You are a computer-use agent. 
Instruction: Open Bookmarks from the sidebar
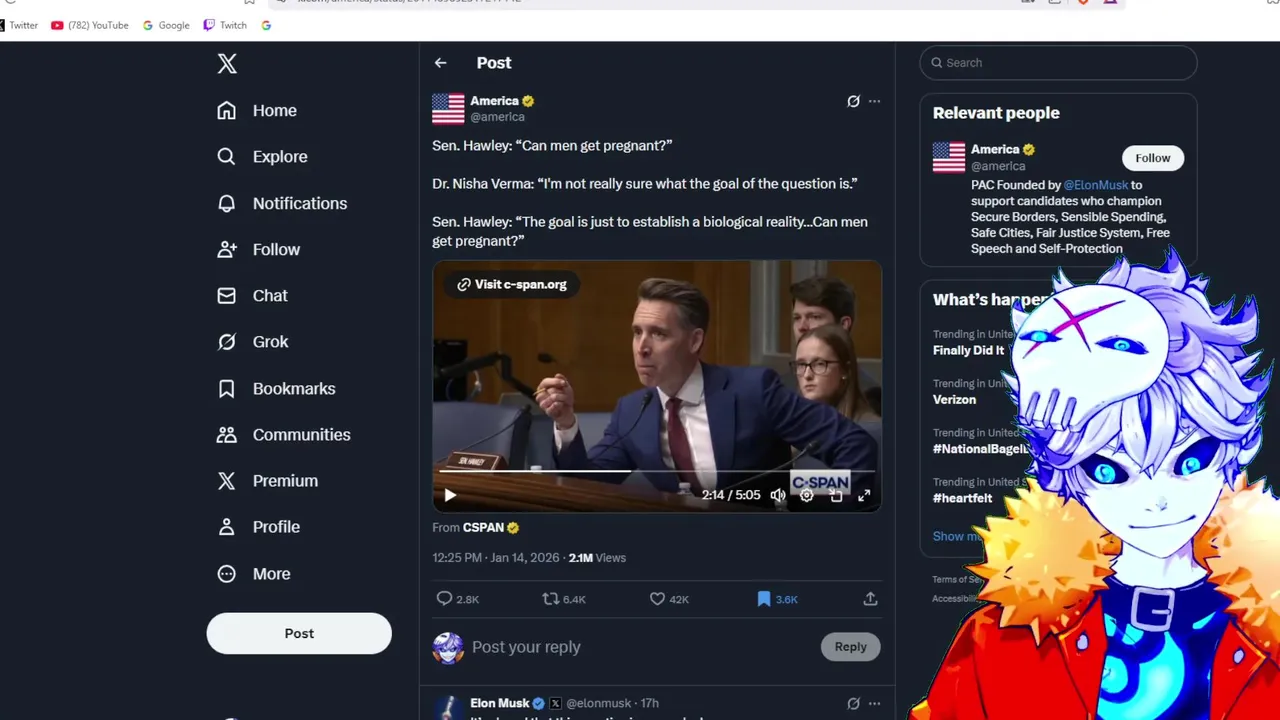pyautogui.click(x=276, y=388)
